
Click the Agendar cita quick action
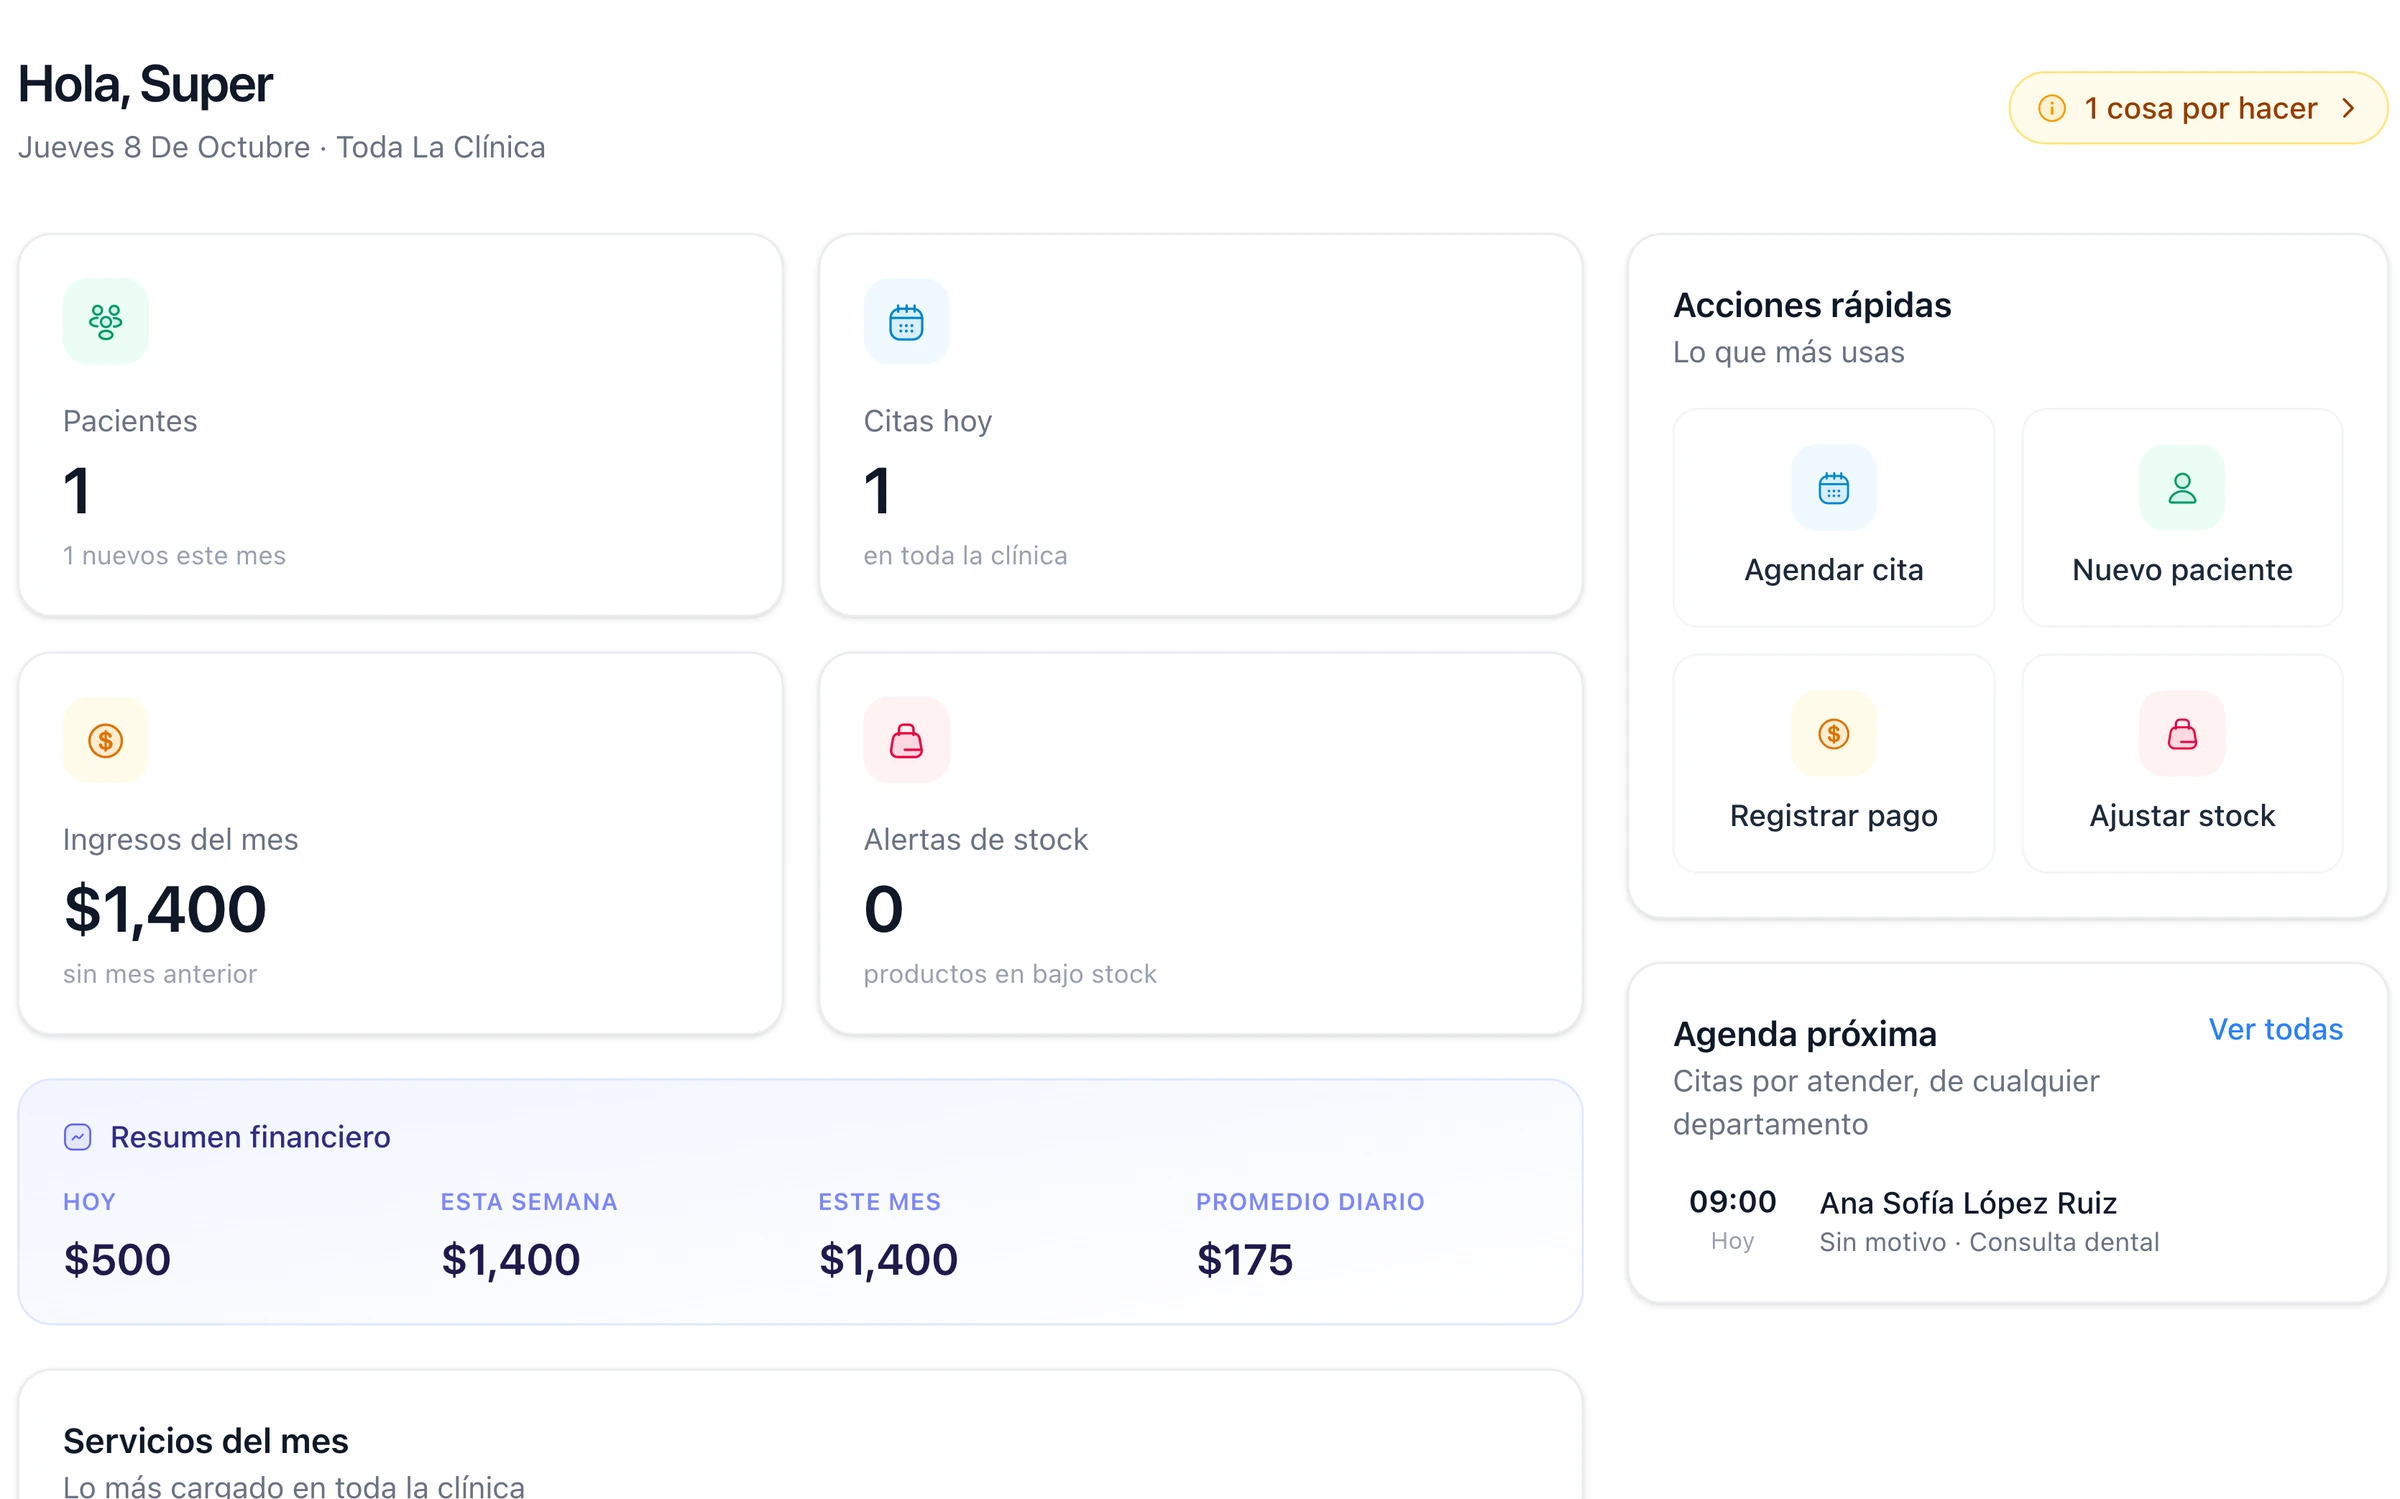pyautogui.click(x=1833, y=517)
